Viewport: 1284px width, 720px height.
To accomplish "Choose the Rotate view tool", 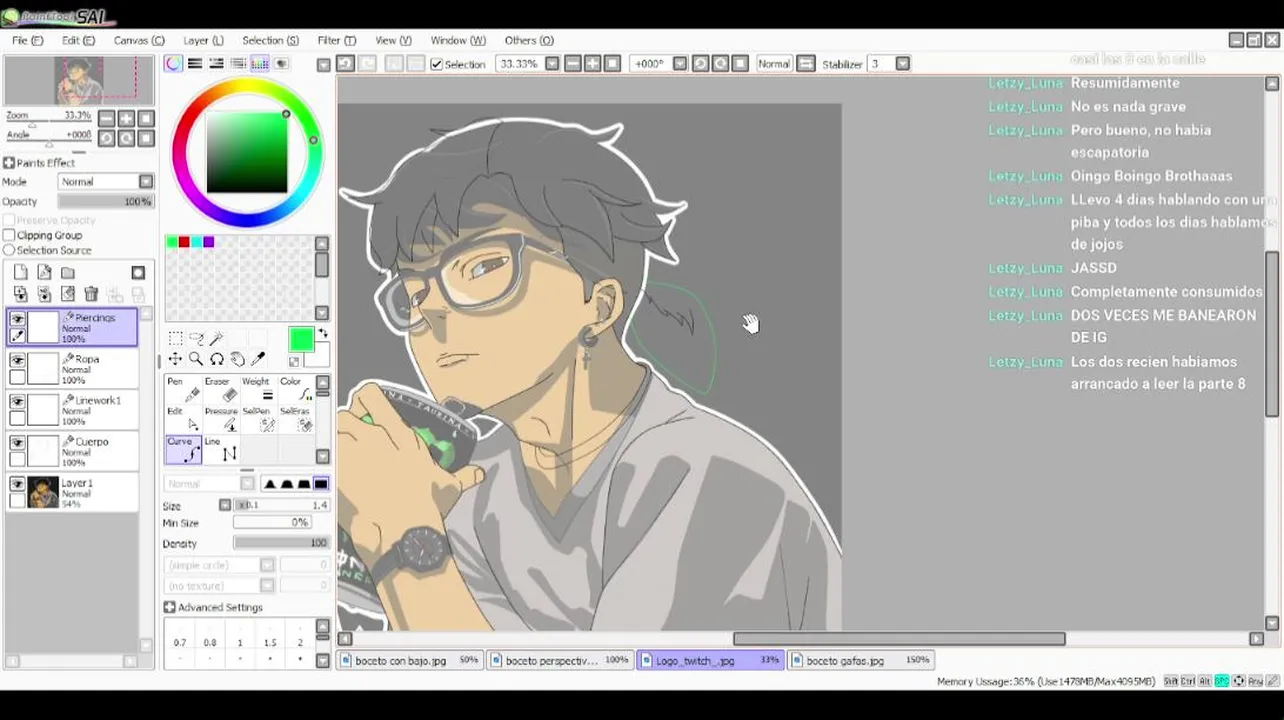I will 217,359.
